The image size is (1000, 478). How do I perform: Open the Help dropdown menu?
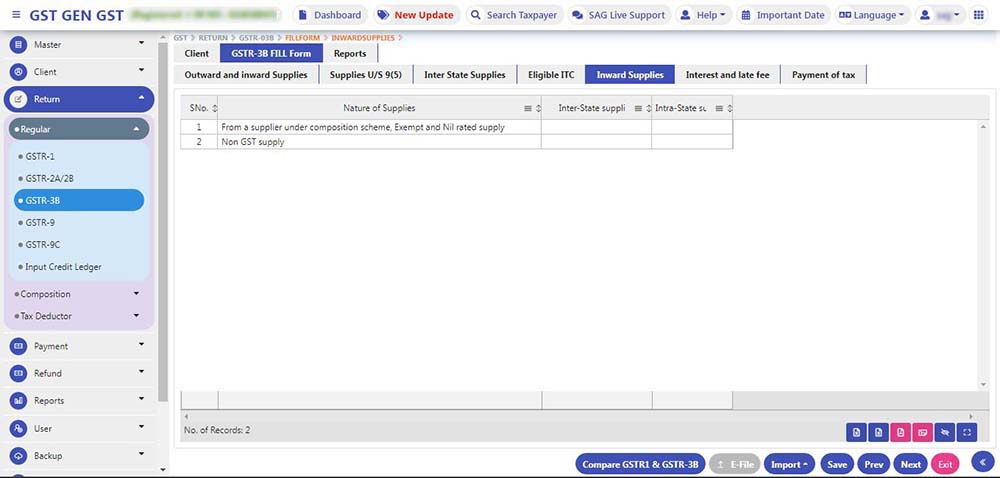(x=703, y=15)
